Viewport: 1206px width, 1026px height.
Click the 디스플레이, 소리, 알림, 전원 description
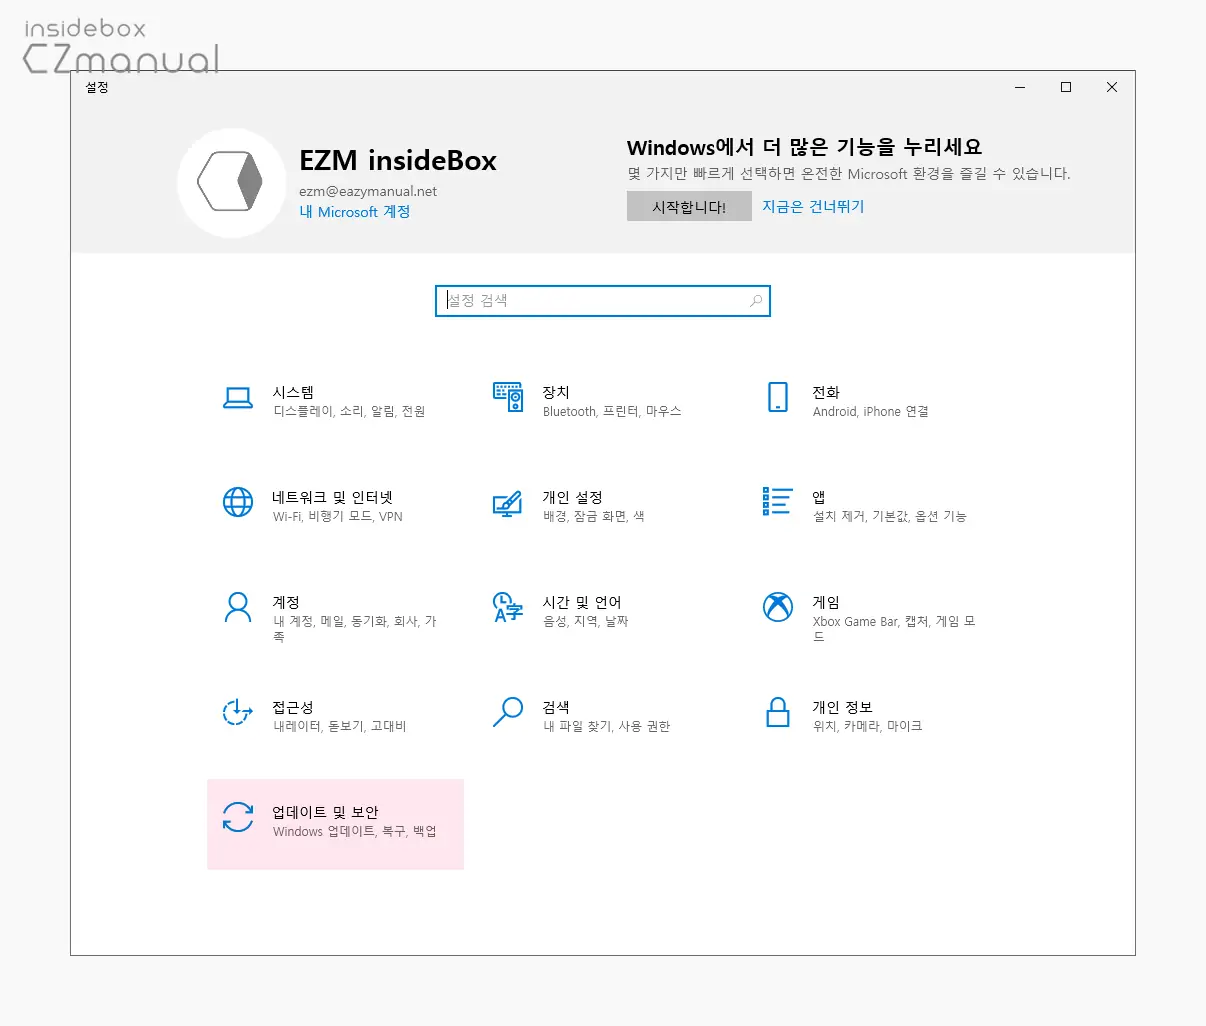[x=350, y=412]
